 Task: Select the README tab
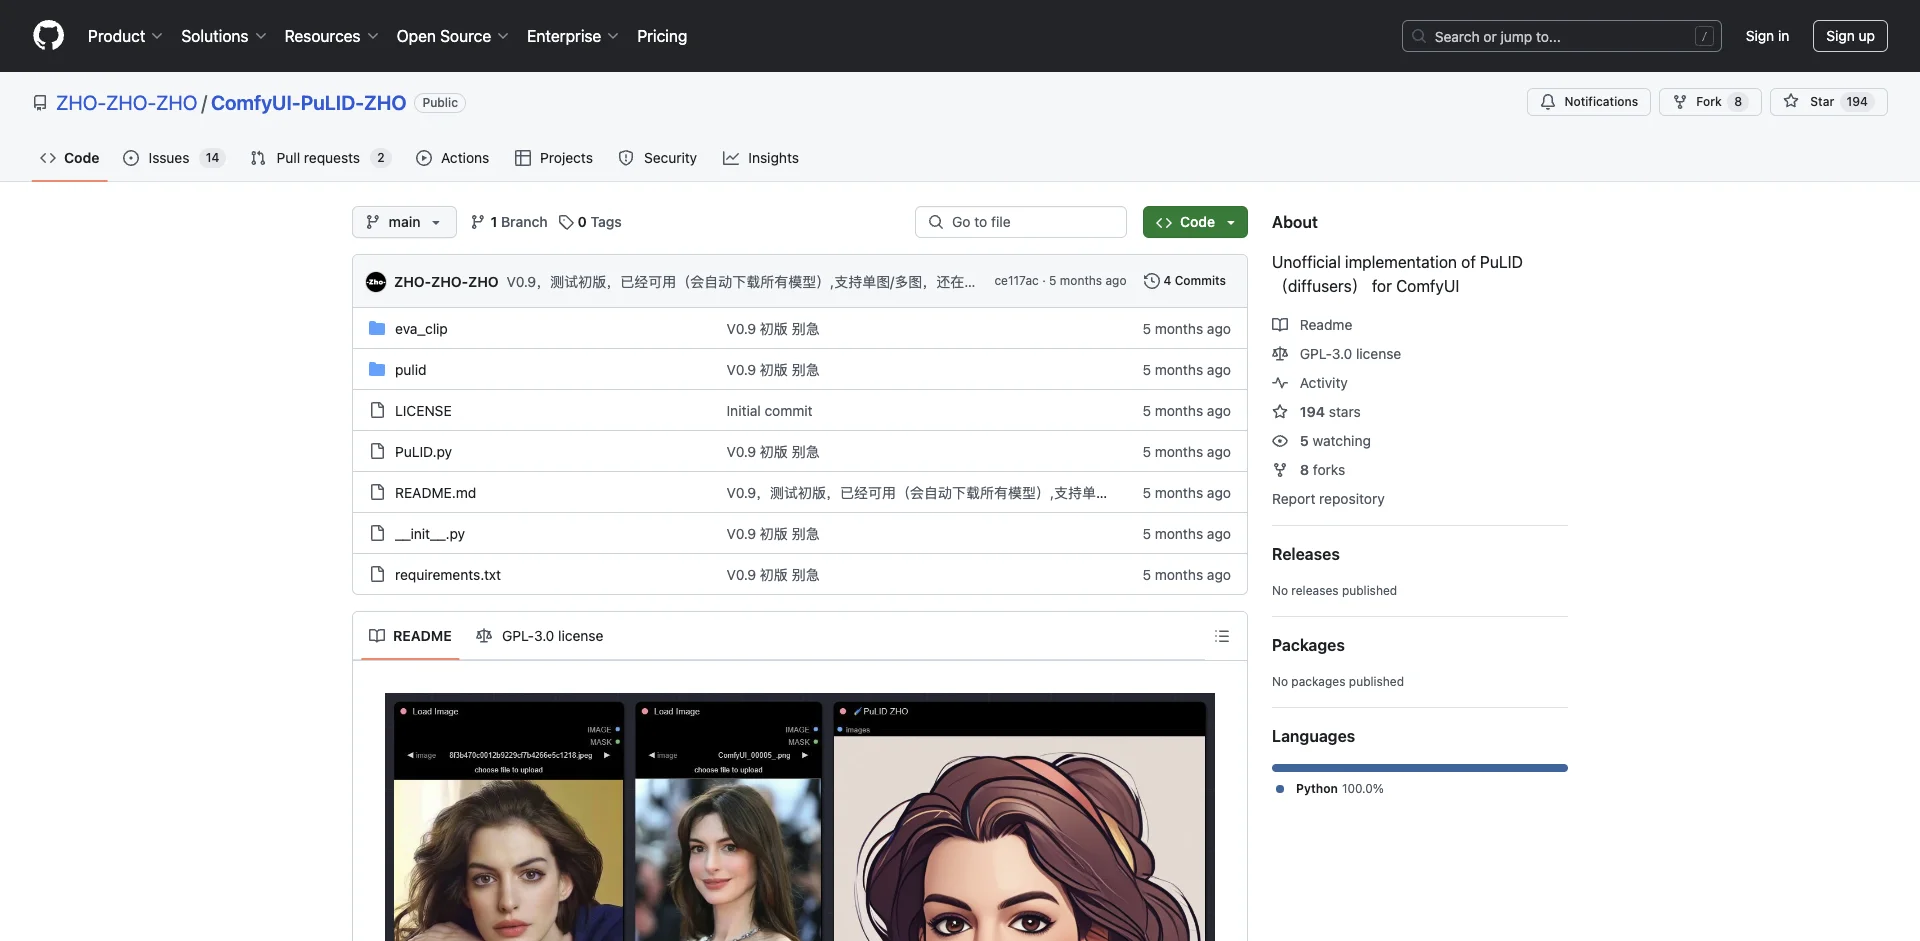click(x=410, y=636)
